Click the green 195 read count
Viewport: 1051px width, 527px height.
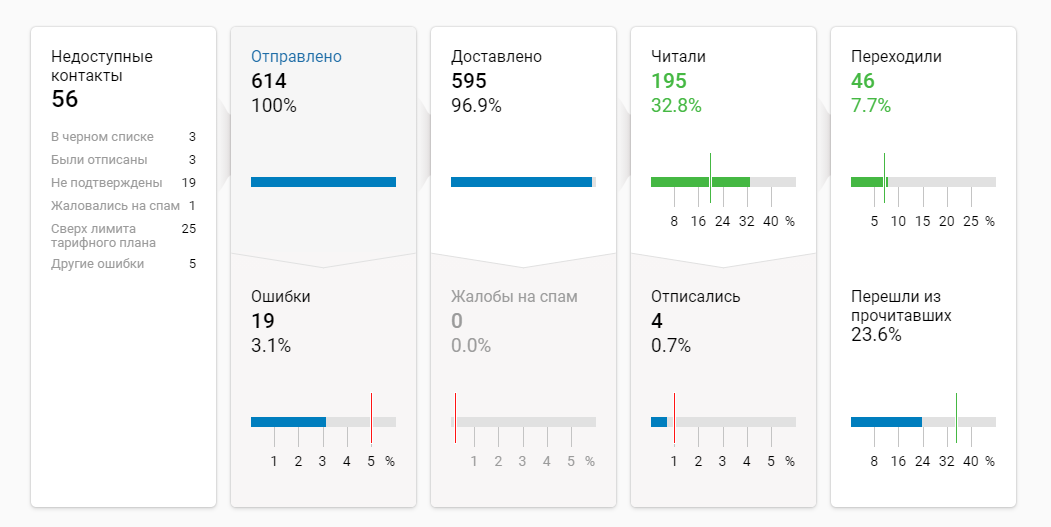tap(669, 81)
